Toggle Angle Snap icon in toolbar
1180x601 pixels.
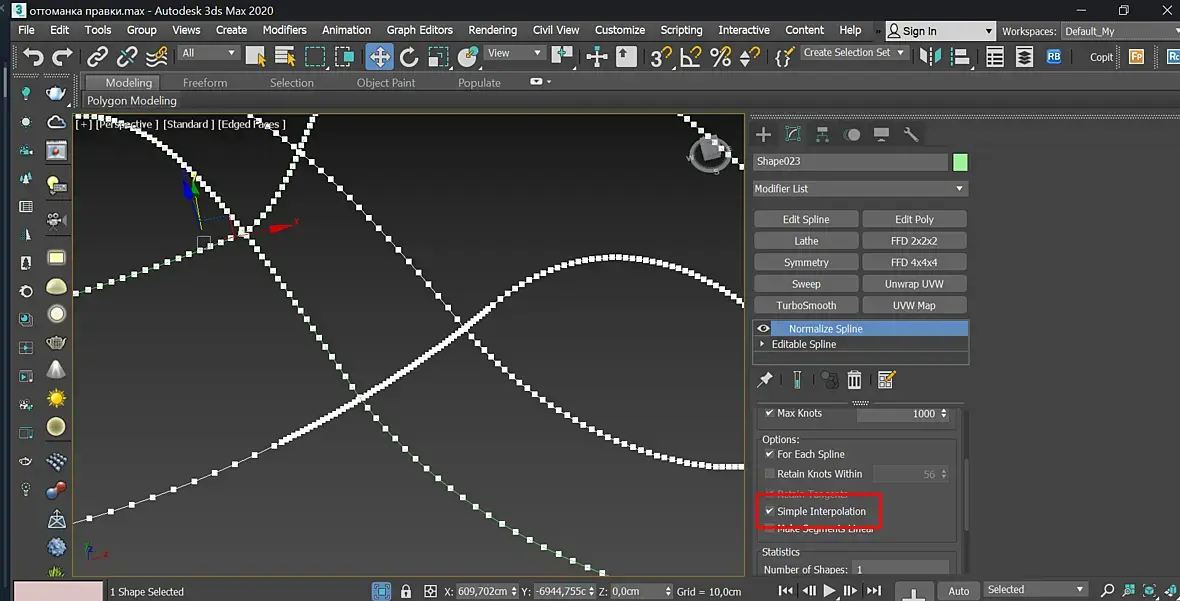click(691, 57)
